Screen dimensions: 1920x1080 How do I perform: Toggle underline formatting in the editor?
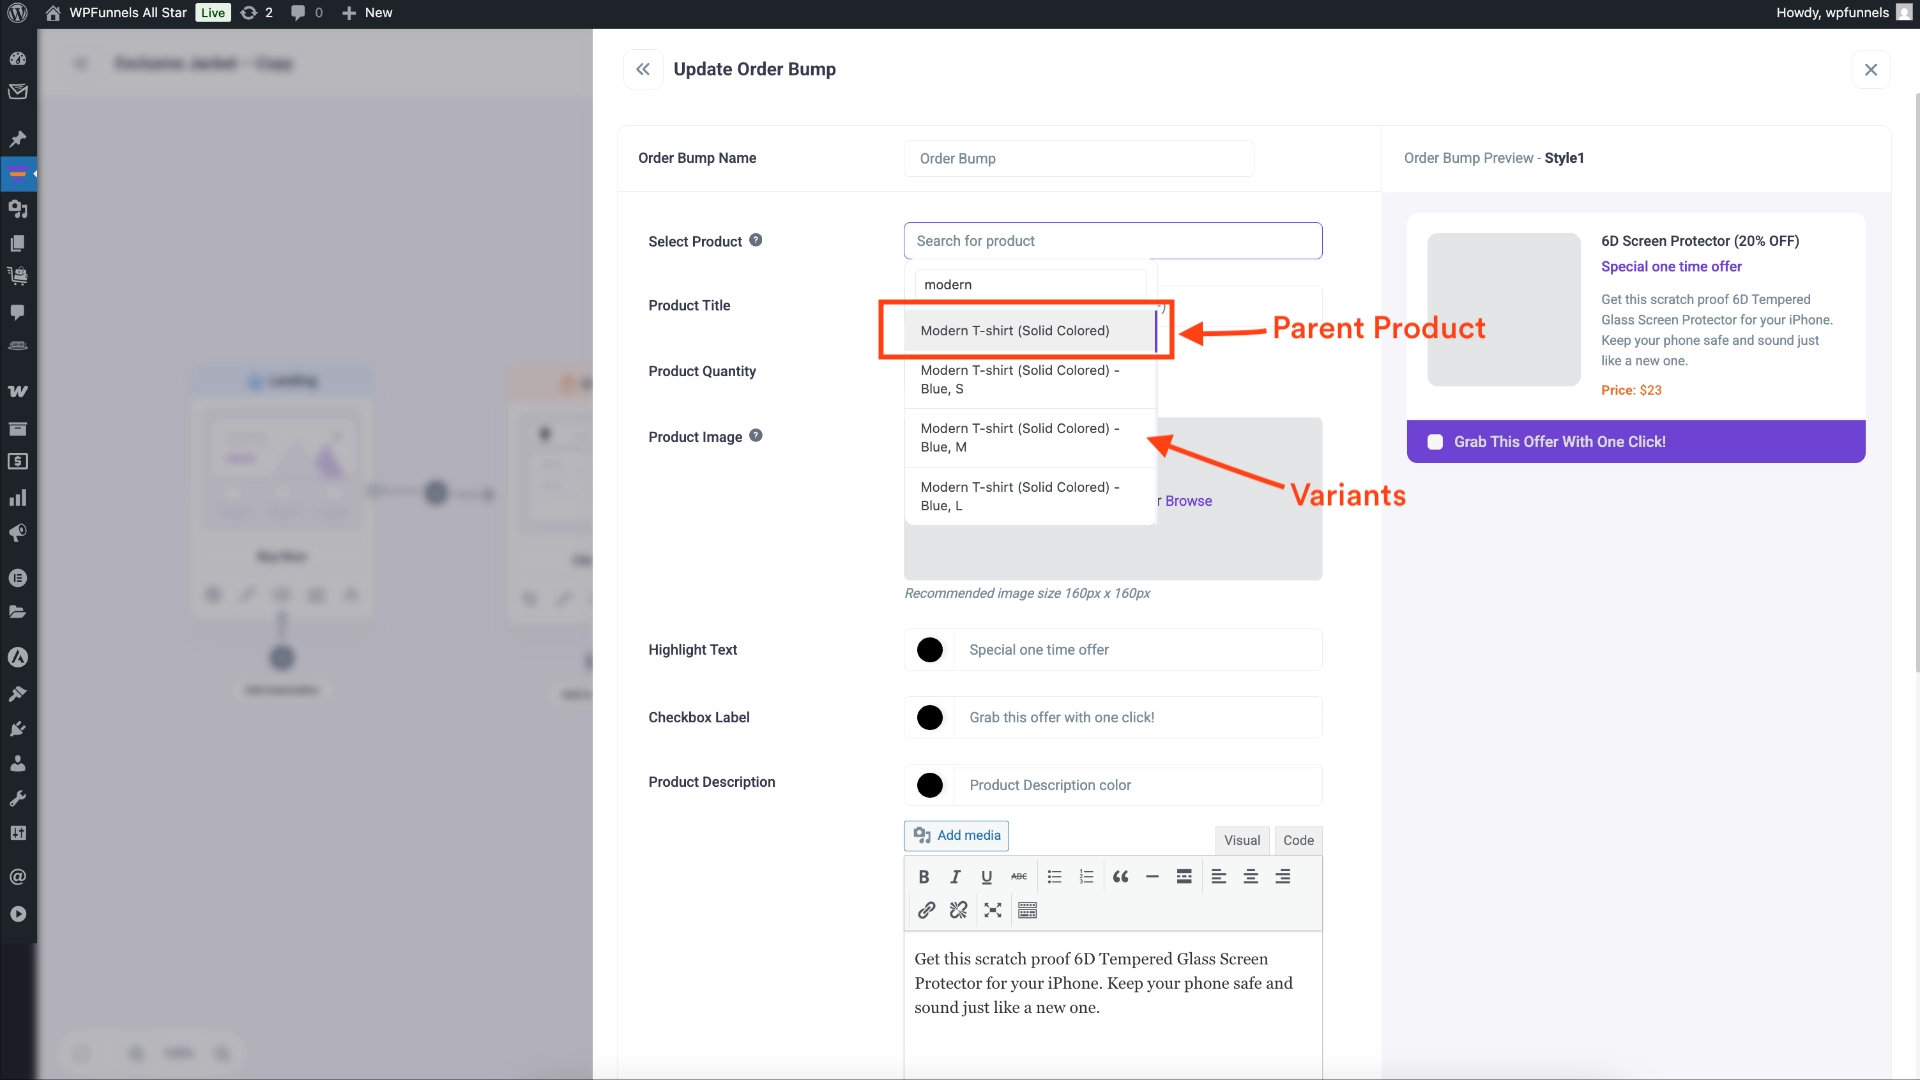tap(987, 876)
